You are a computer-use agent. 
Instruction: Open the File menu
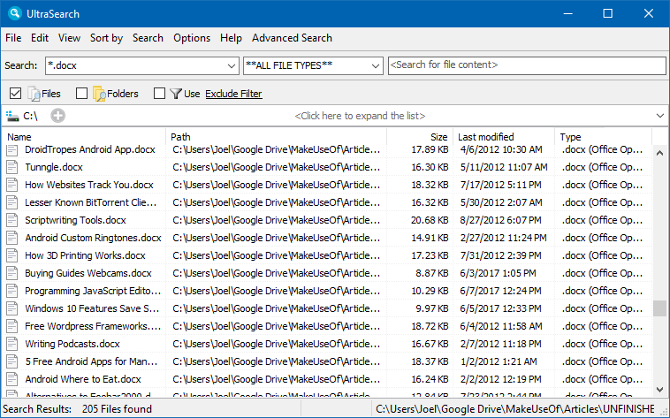pyautogui.click(x=13, y=38)
